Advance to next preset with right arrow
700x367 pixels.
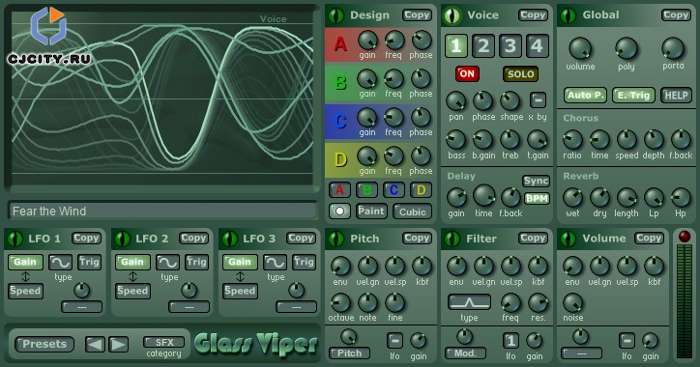coord(118,344)
